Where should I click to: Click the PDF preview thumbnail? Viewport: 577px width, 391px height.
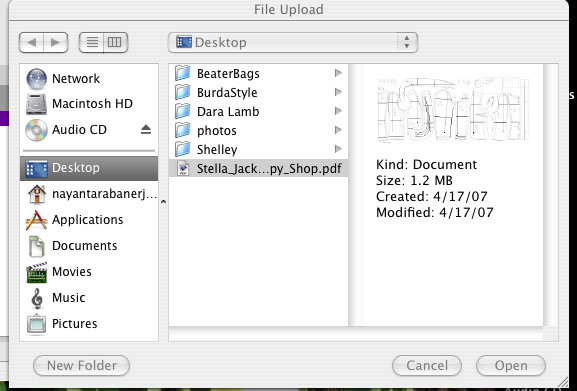453,109
